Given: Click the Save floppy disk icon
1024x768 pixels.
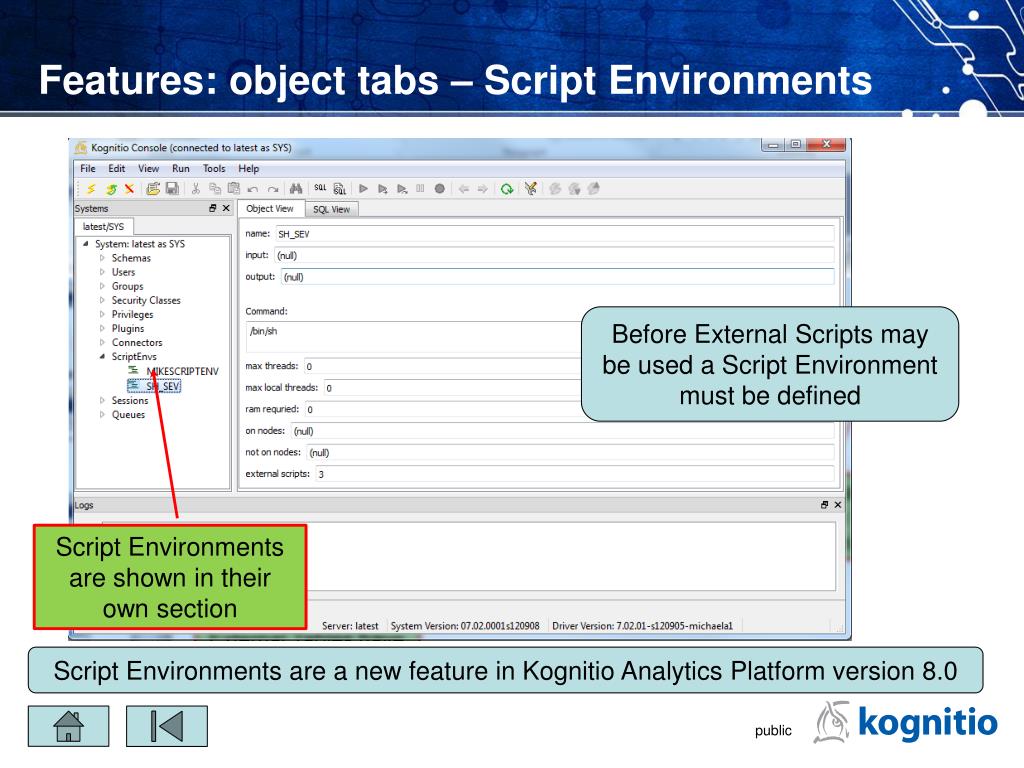Looking at the screenshot, I should 172,189.
